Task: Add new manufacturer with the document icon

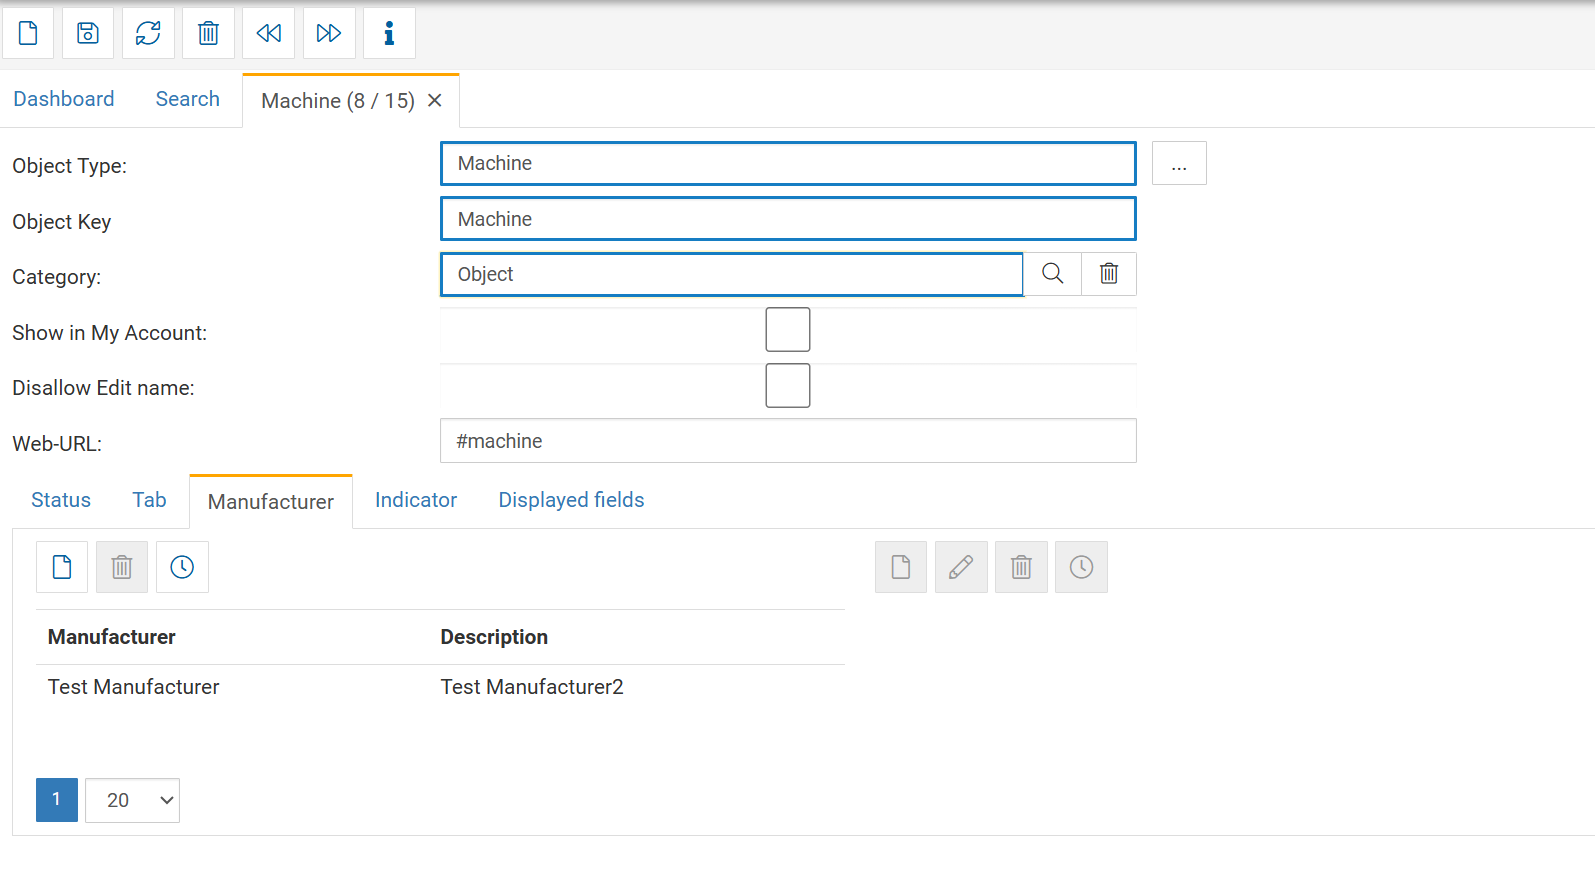Action: click(x=62, y=567)
